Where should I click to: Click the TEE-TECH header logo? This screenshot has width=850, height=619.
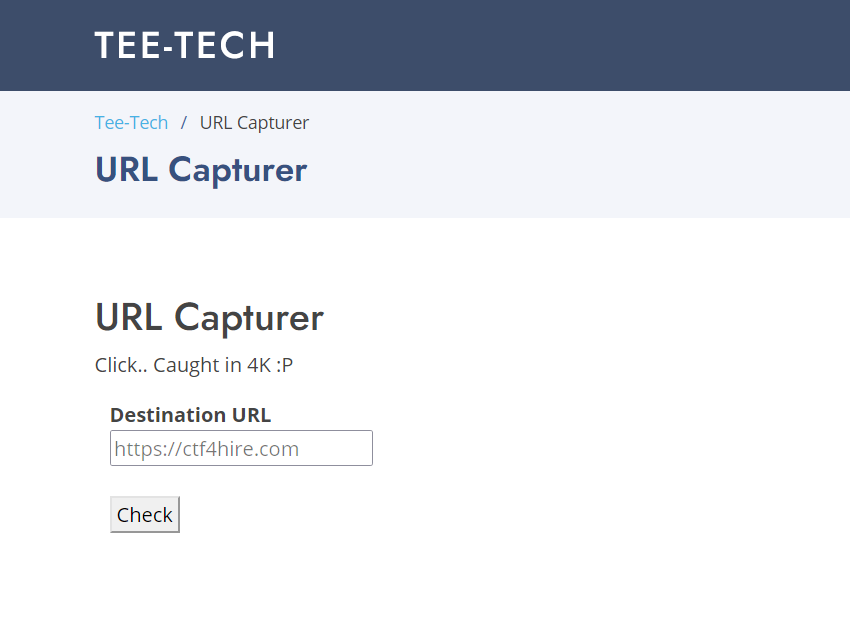click(185, 46)
